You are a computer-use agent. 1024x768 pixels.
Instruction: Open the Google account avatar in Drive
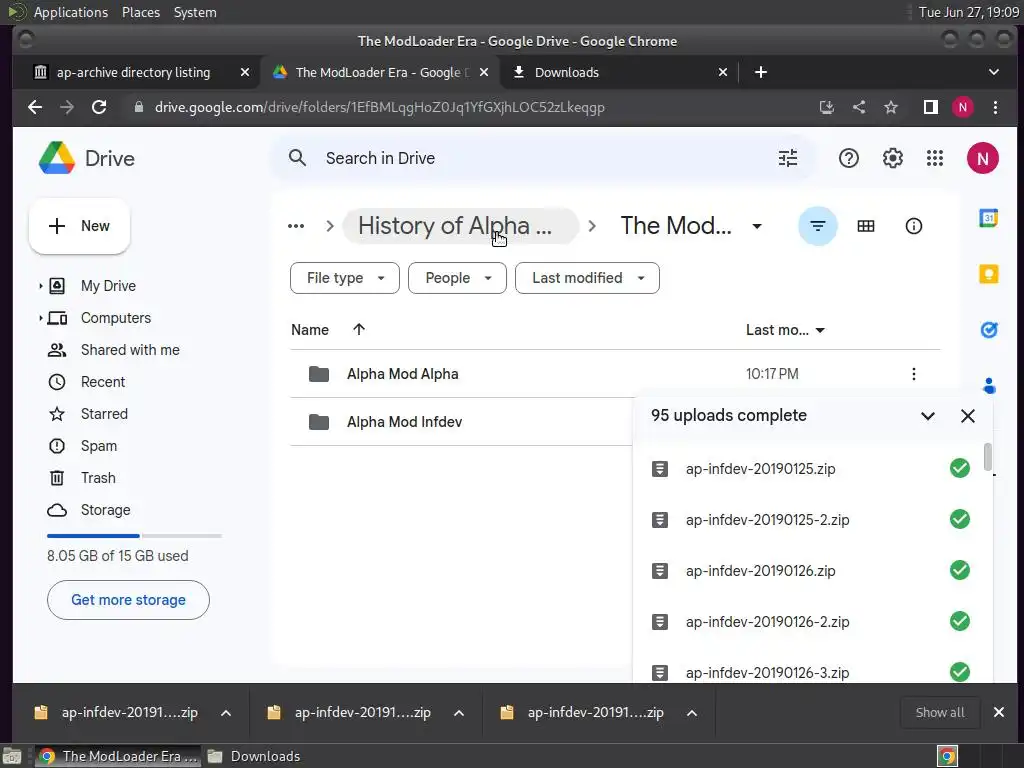point(982,158)
